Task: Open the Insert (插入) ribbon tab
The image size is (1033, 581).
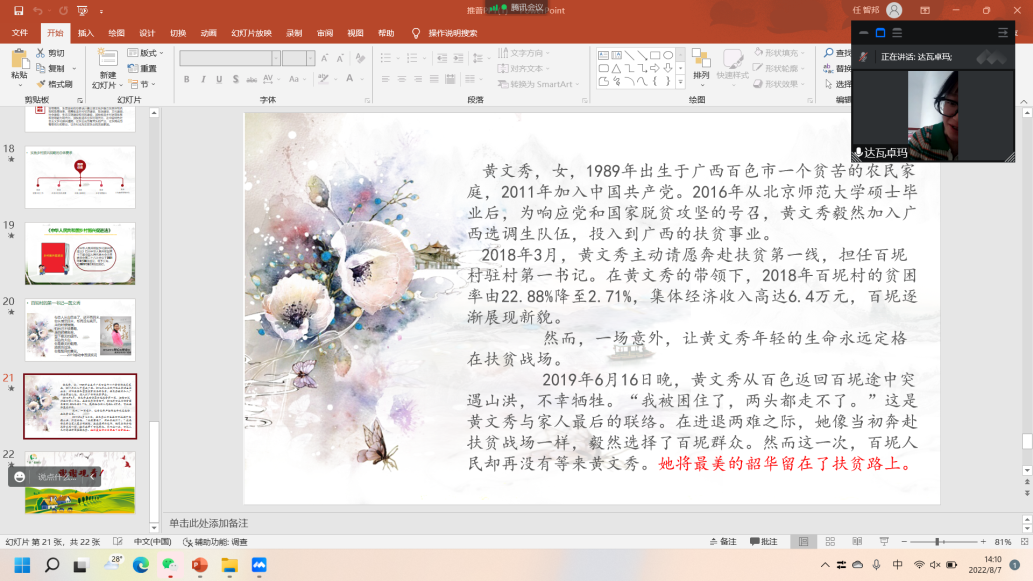Action: click(86, 33)
